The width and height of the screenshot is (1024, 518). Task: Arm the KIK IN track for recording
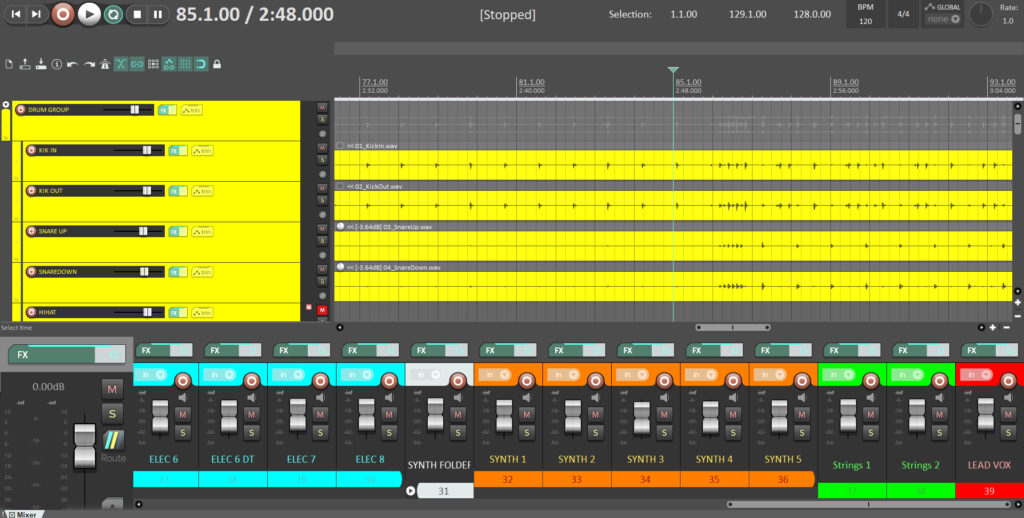click(x=31, y=150)
